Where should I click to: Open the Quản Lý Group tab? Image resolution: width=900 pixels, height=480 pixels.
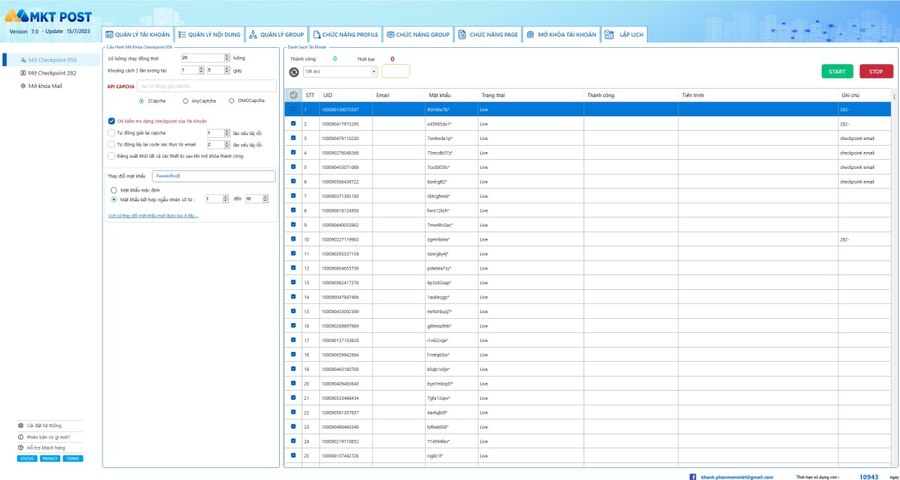pyautogui.click(x=277, y=34)
